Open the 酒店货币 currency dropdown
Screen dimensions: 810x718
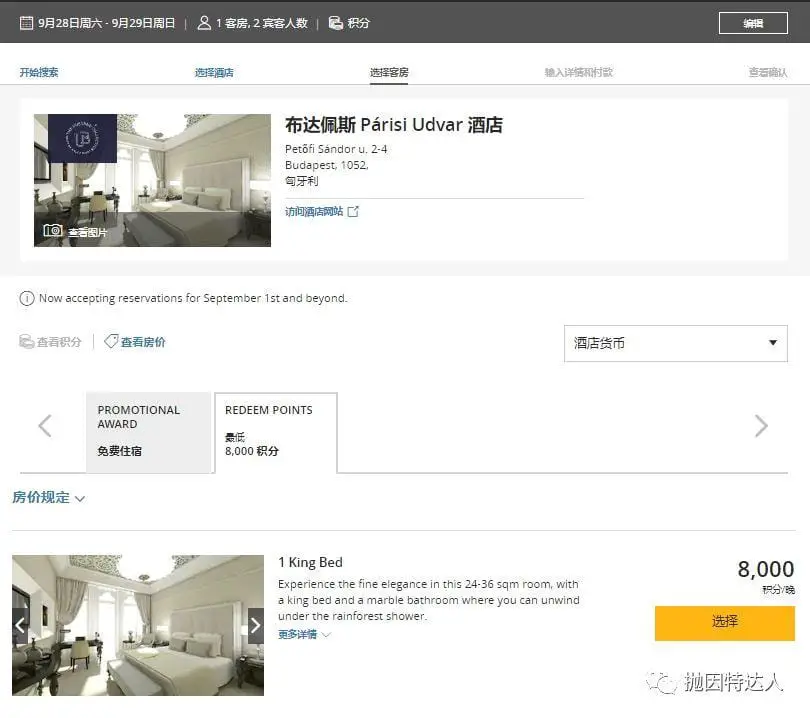676,344
